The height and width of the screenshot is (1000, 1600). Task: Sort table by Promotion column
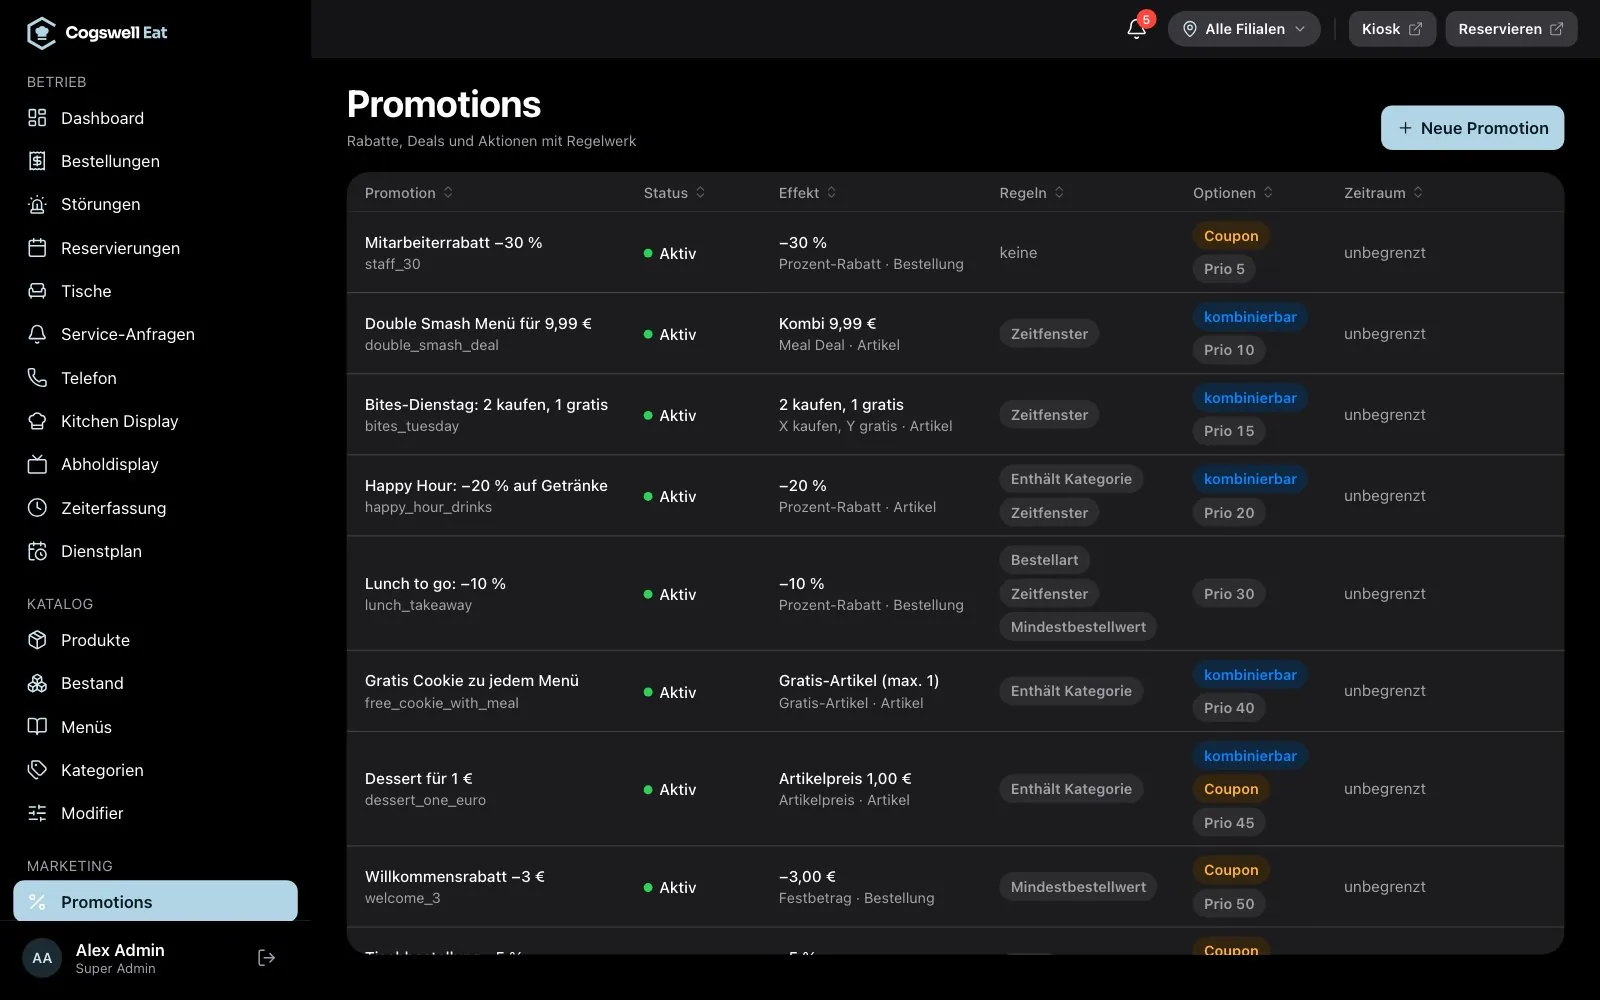409,193
